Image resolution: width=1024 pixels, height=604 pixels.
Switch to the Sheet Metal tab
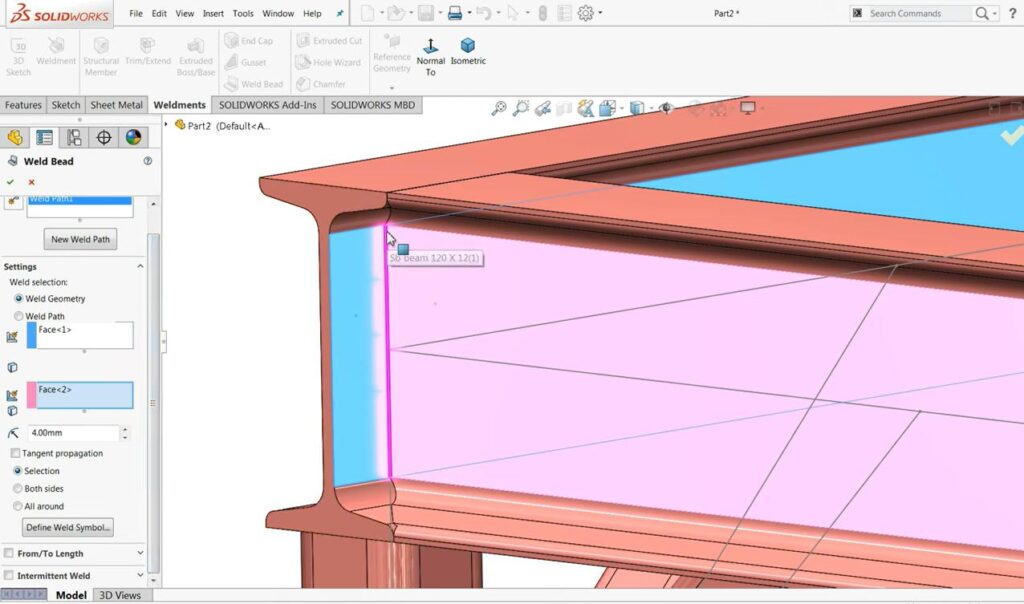pos(116,104)
